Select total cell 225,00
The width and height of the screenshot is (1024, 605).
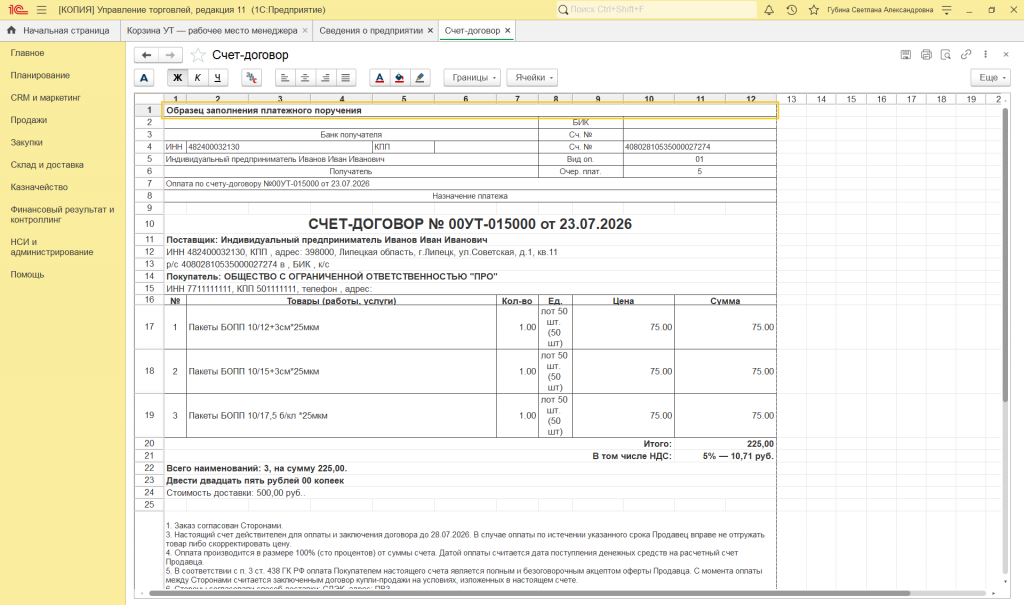click(x=725, y=444)
